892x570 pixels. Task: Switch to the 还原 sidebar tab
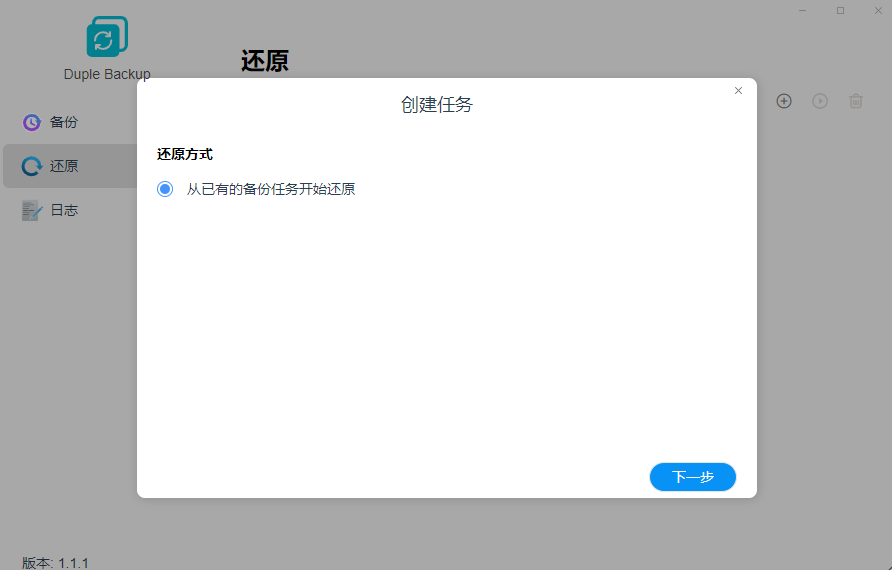coord(64,166)
